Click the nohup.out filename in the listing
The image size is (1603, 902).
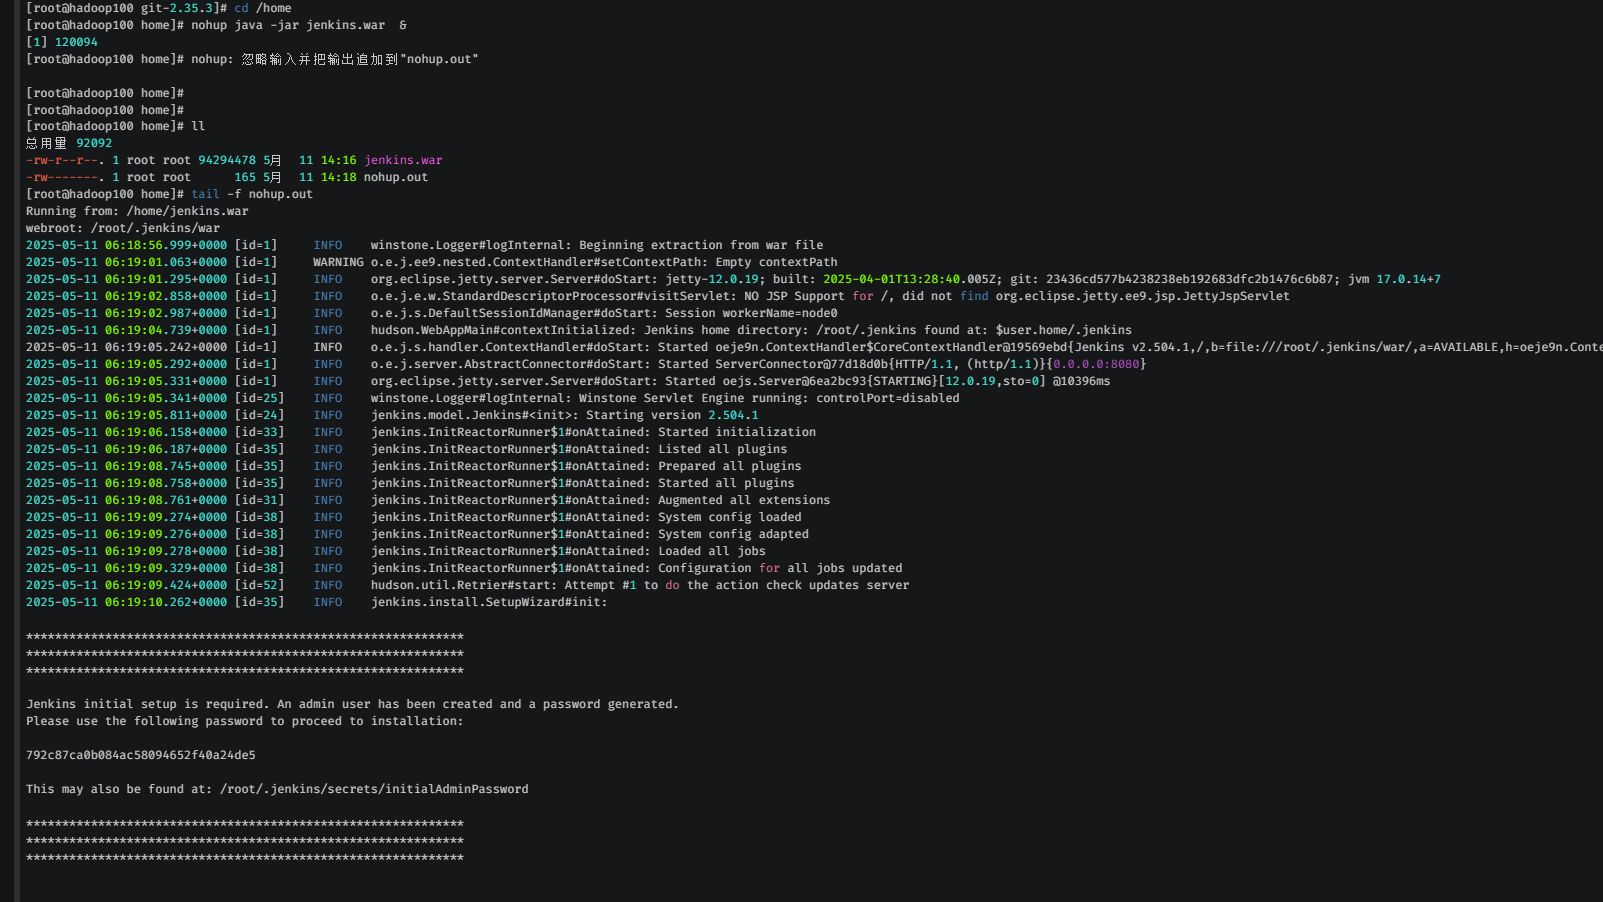(x=396, y=177)
